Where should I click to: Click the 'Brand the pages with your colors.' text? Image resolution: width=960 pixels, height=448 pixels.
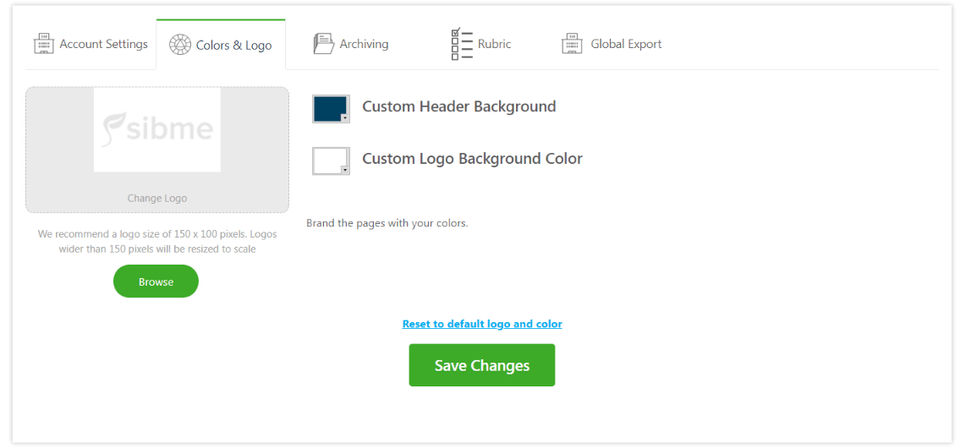tap(387, 223)
